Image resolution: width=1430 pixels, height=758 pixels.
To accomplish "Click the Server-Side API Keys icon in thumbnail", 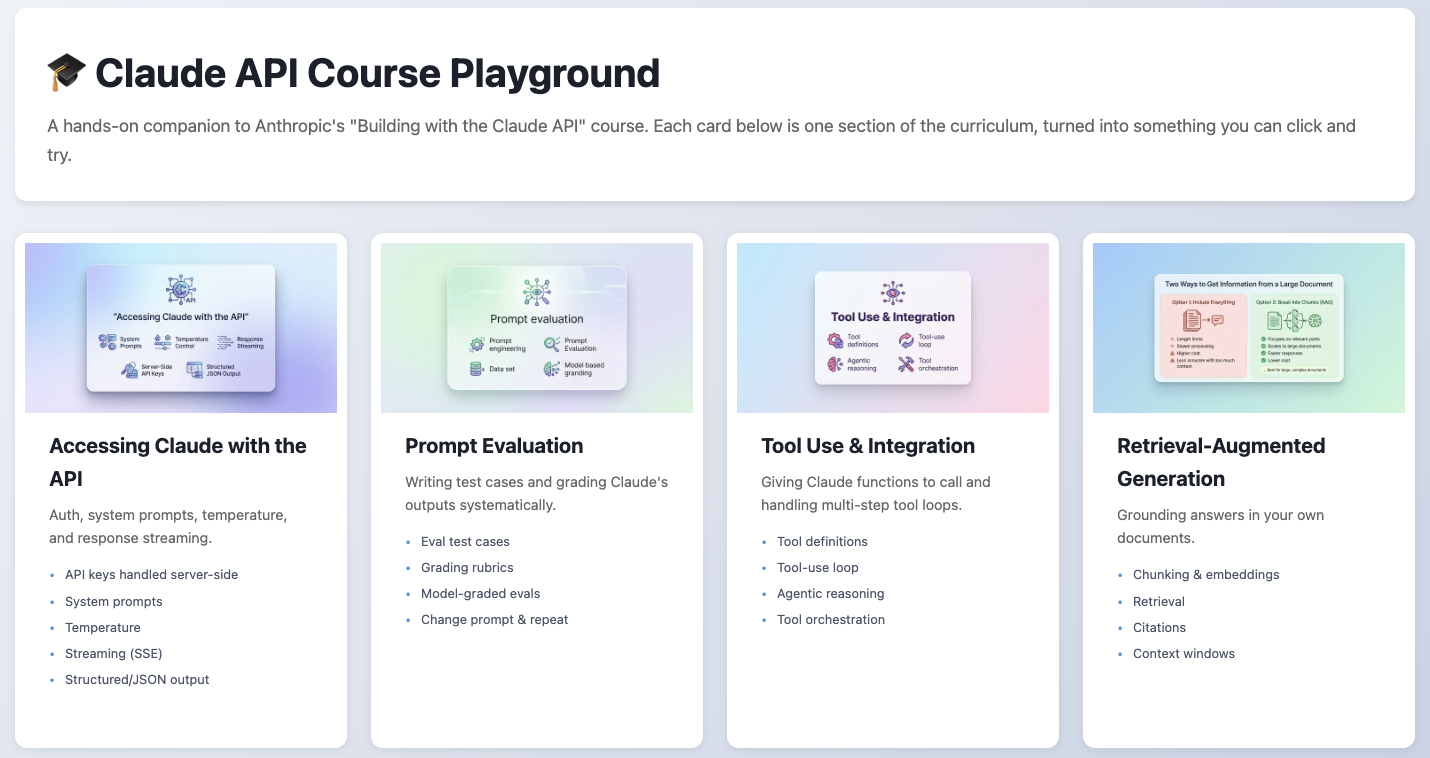I will (x=130, y=370).
